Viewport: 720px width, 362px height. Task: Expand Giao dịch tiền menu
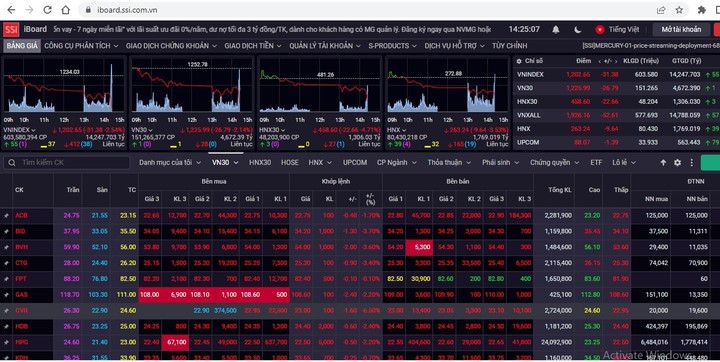coord(253,45)
